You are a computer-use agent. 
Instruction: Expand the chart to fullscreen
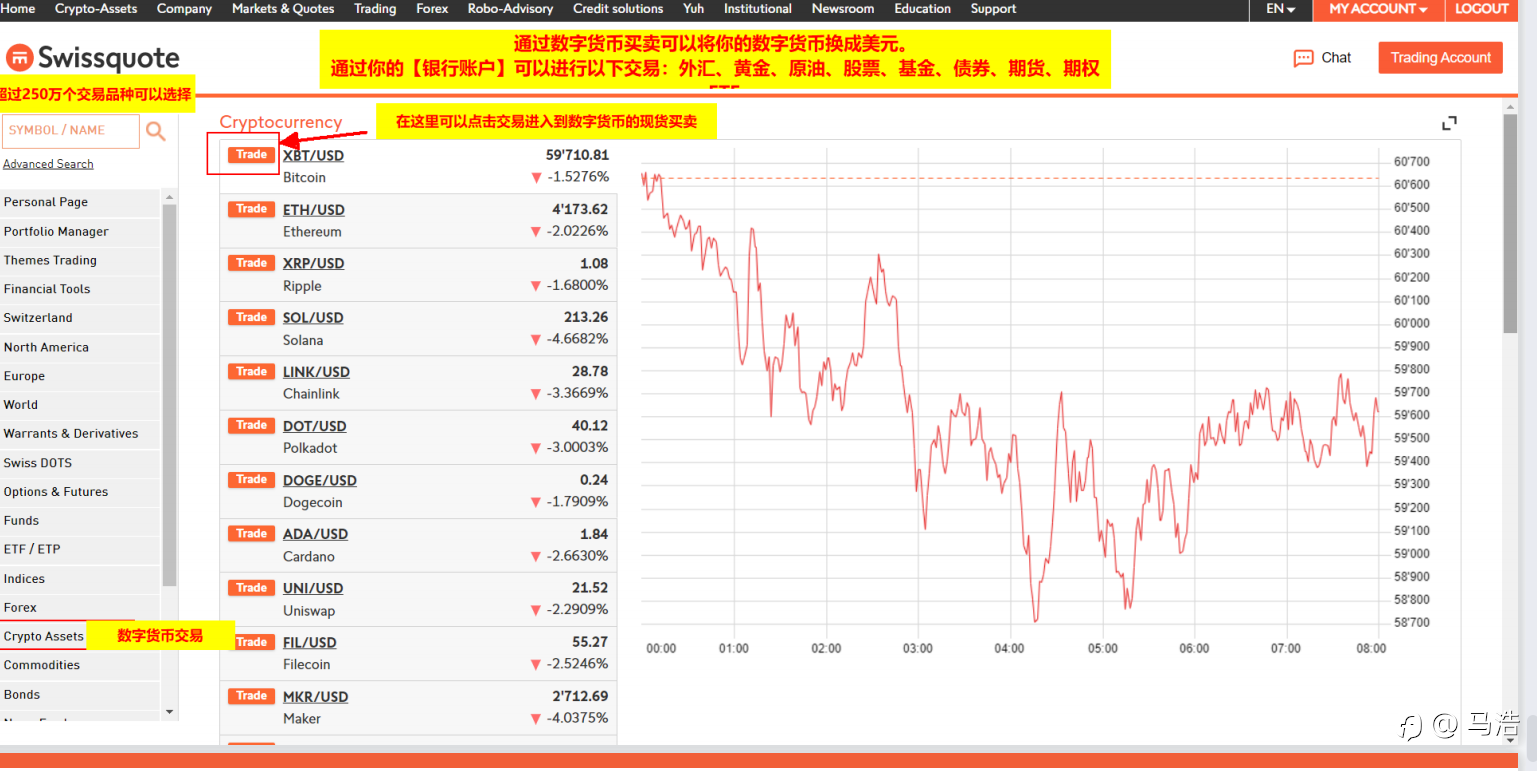pos(1449,123)
